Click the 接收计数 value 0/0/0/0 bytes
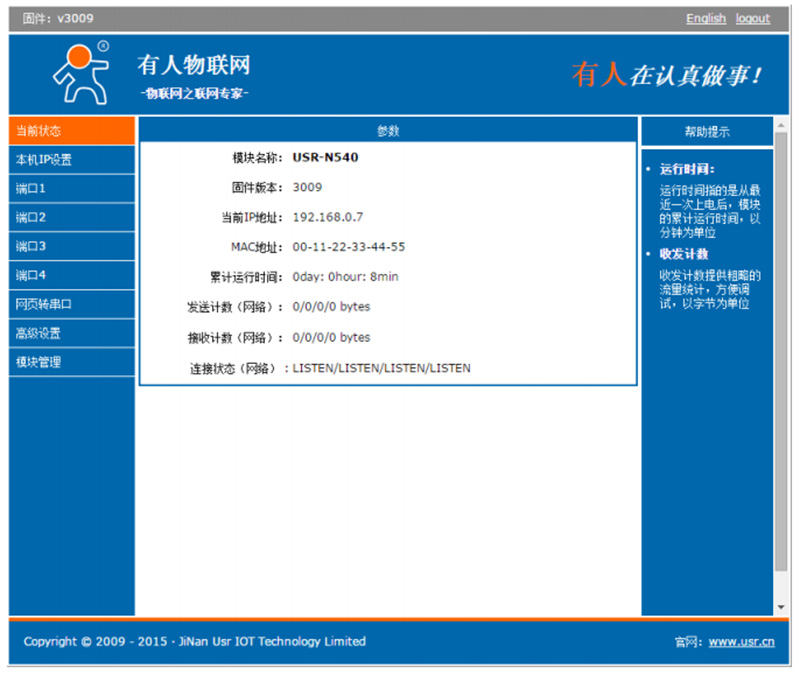Screen dimensions: 800x674 pyautogui.click(x=331, y=338)
